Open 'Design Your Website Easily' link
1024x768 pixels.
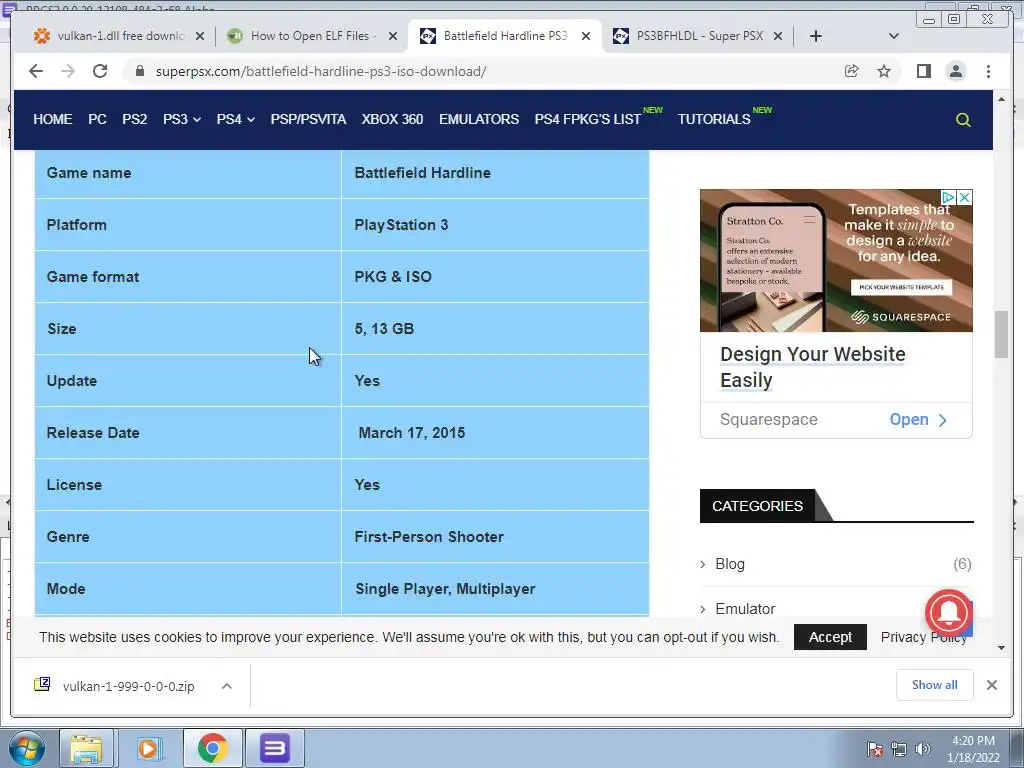(812, 367)
